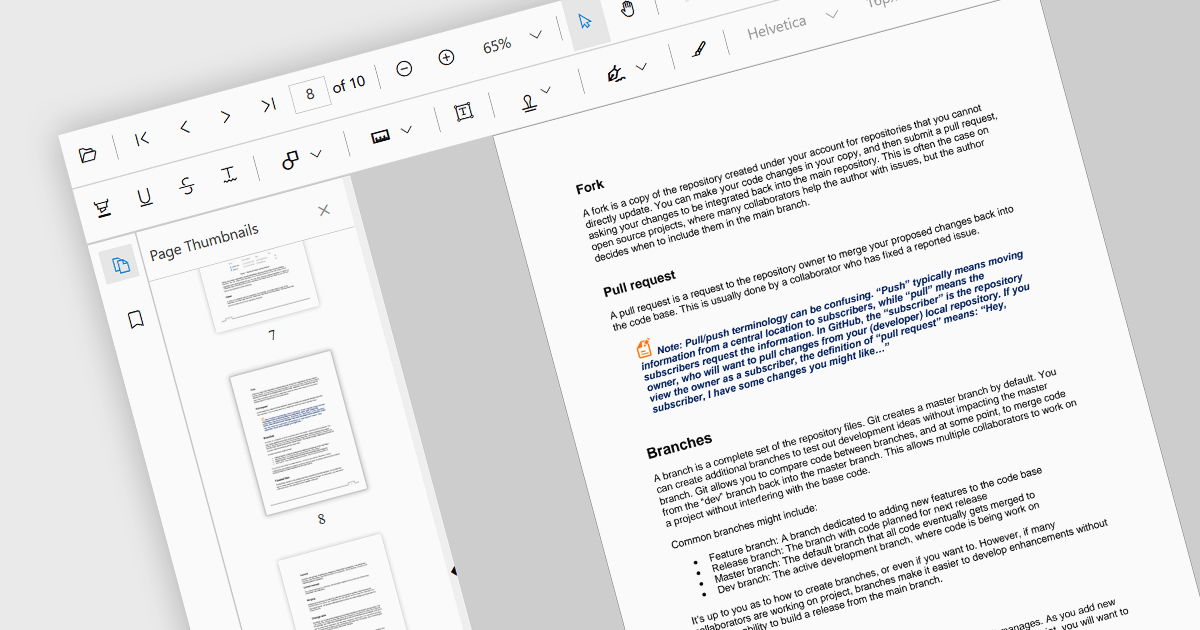1200x630 pixels.
Task: Toggle the underline annotation tool
Action: point(145,198)
